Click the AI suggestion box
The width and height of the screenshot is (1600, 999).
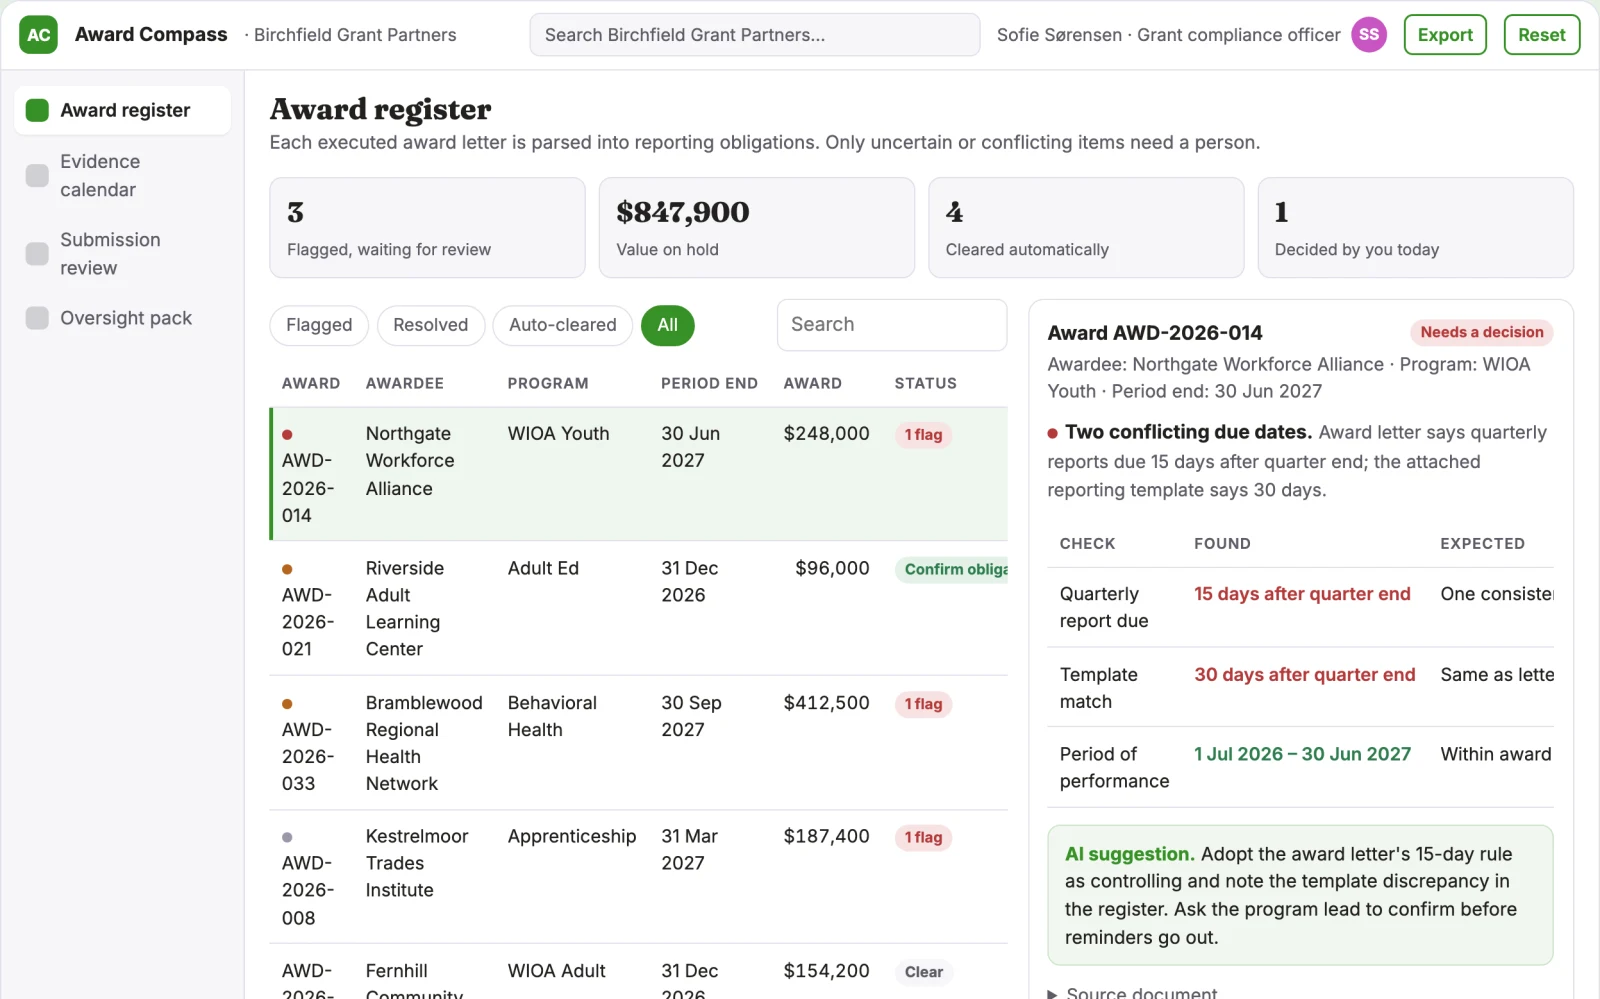tap(1300, 895)
